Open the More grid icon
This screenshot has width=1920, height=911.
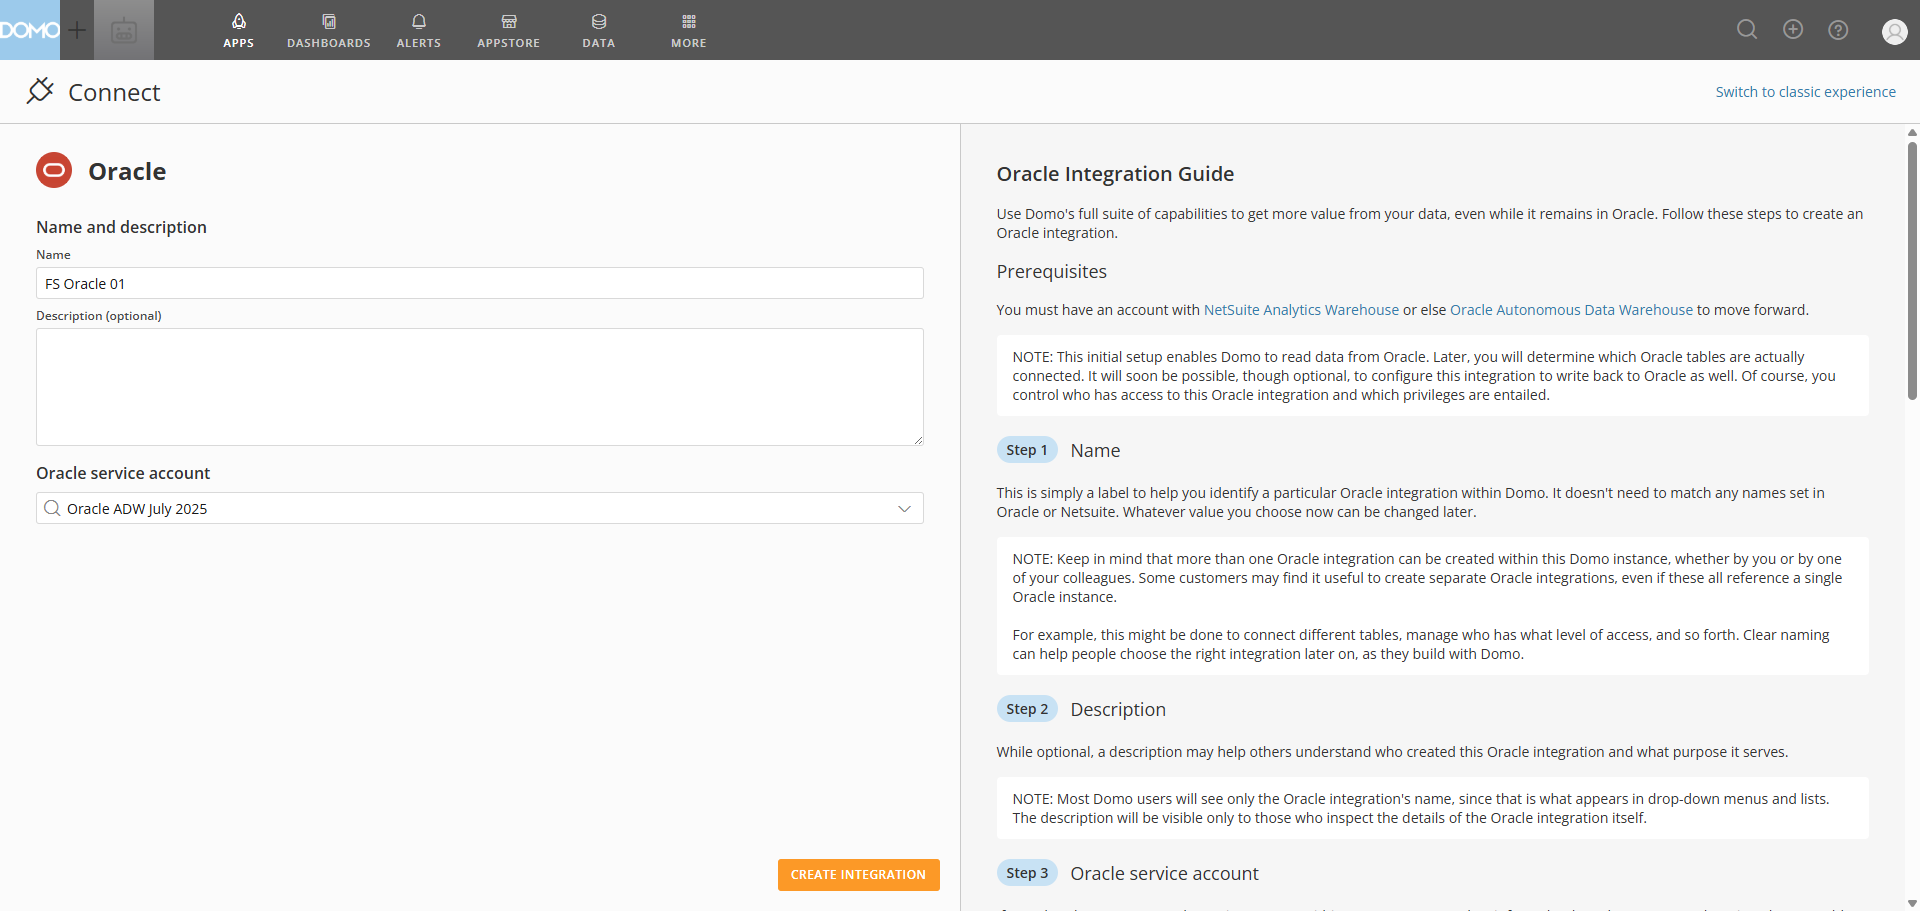click(x=689, y=21)
